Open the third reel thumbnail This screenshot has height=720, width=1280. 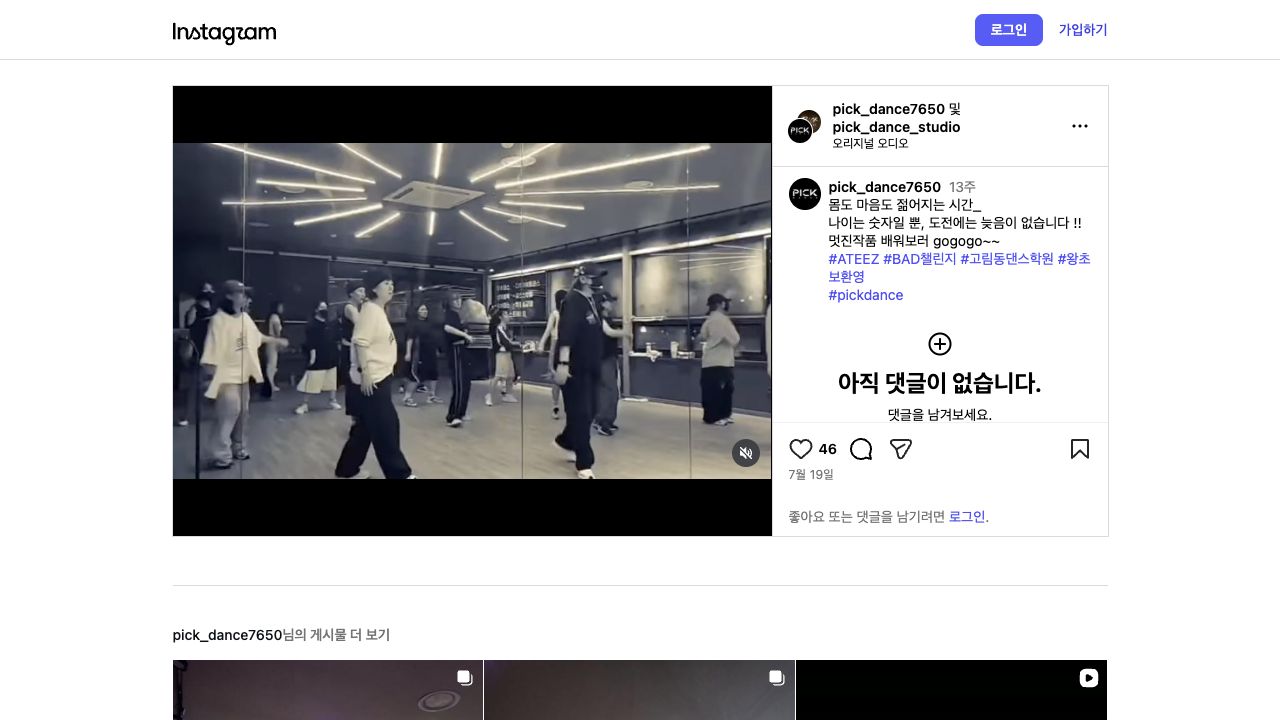click(952, 690)
